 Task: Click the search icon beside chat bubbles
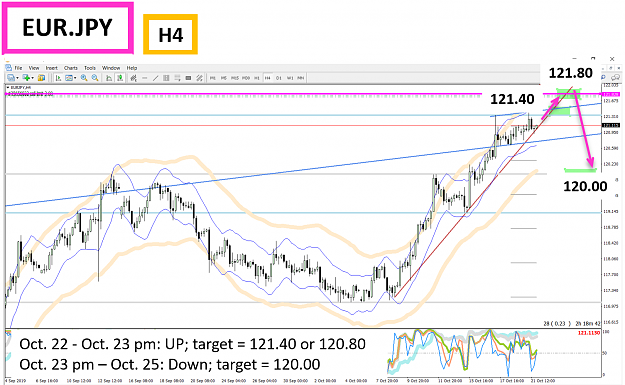603,77
